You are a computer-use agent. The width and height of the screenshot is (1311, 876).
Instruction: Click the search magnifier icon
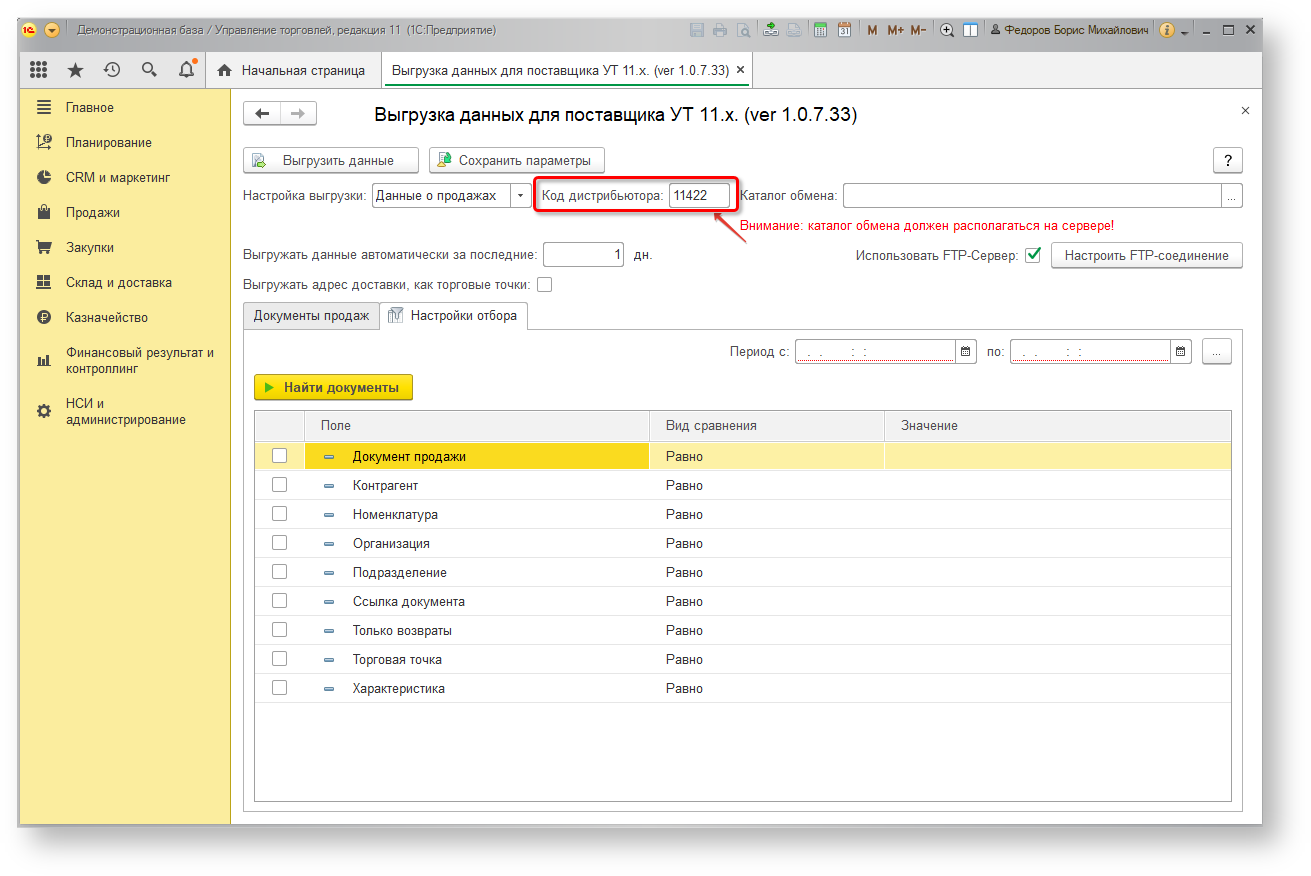pos(149,70)
